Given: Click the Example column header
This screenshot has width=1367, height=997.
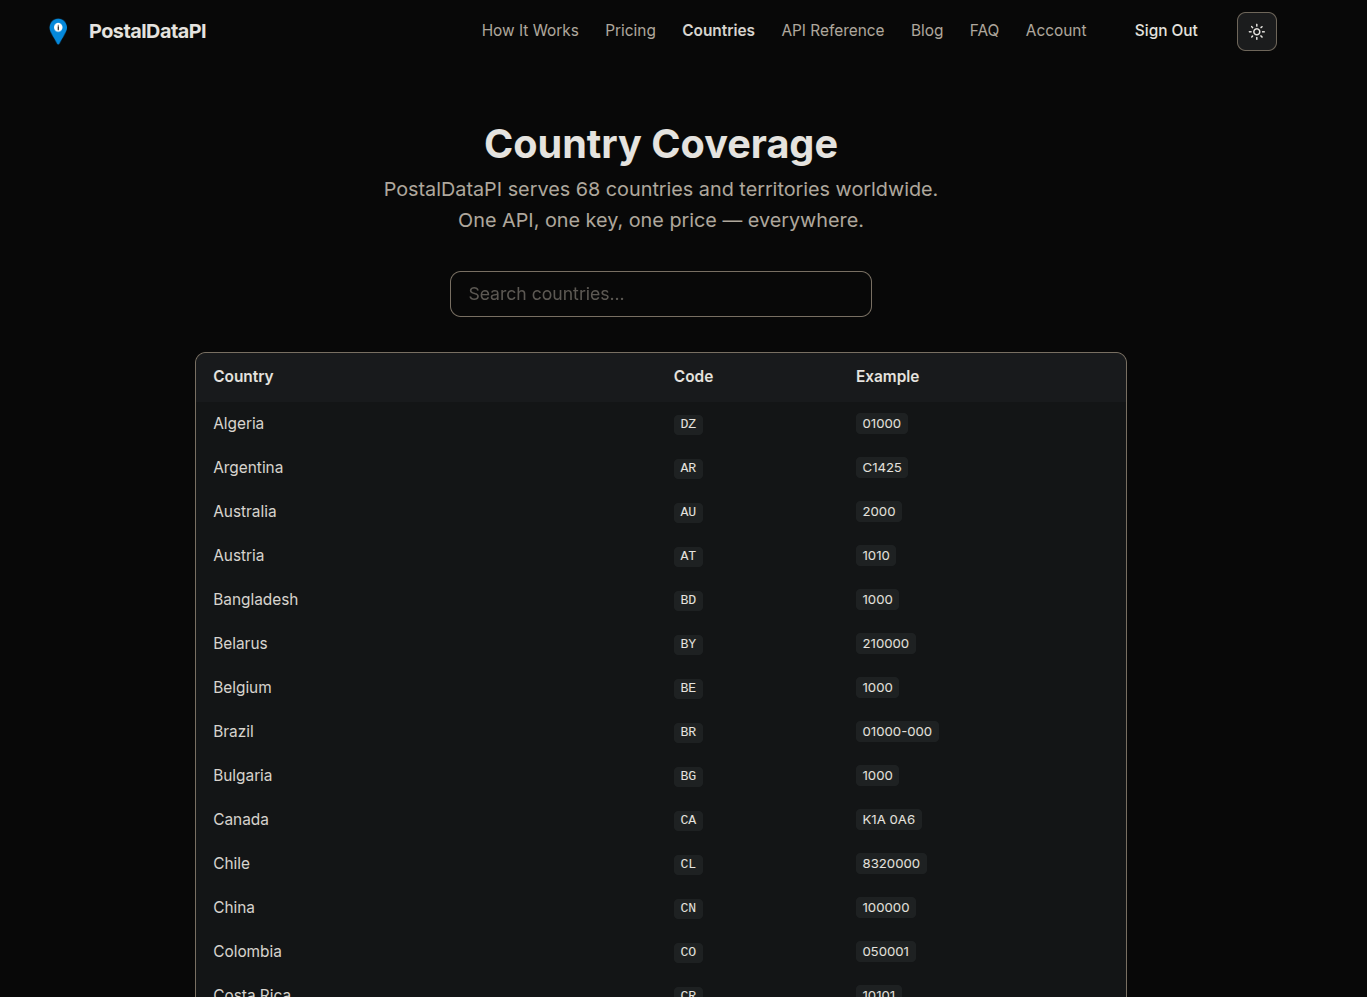Looking at the screenshot, I should [x=887, y=377].
